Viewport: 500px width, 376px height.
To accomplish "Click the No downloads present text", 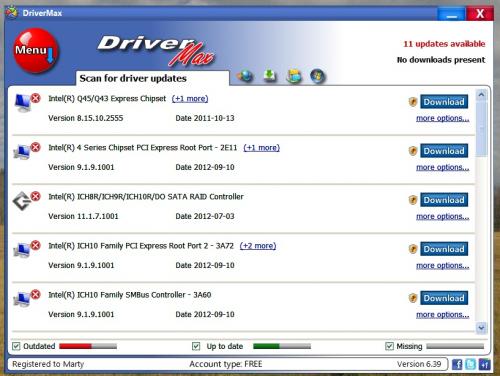I will (x=441, y=60).
